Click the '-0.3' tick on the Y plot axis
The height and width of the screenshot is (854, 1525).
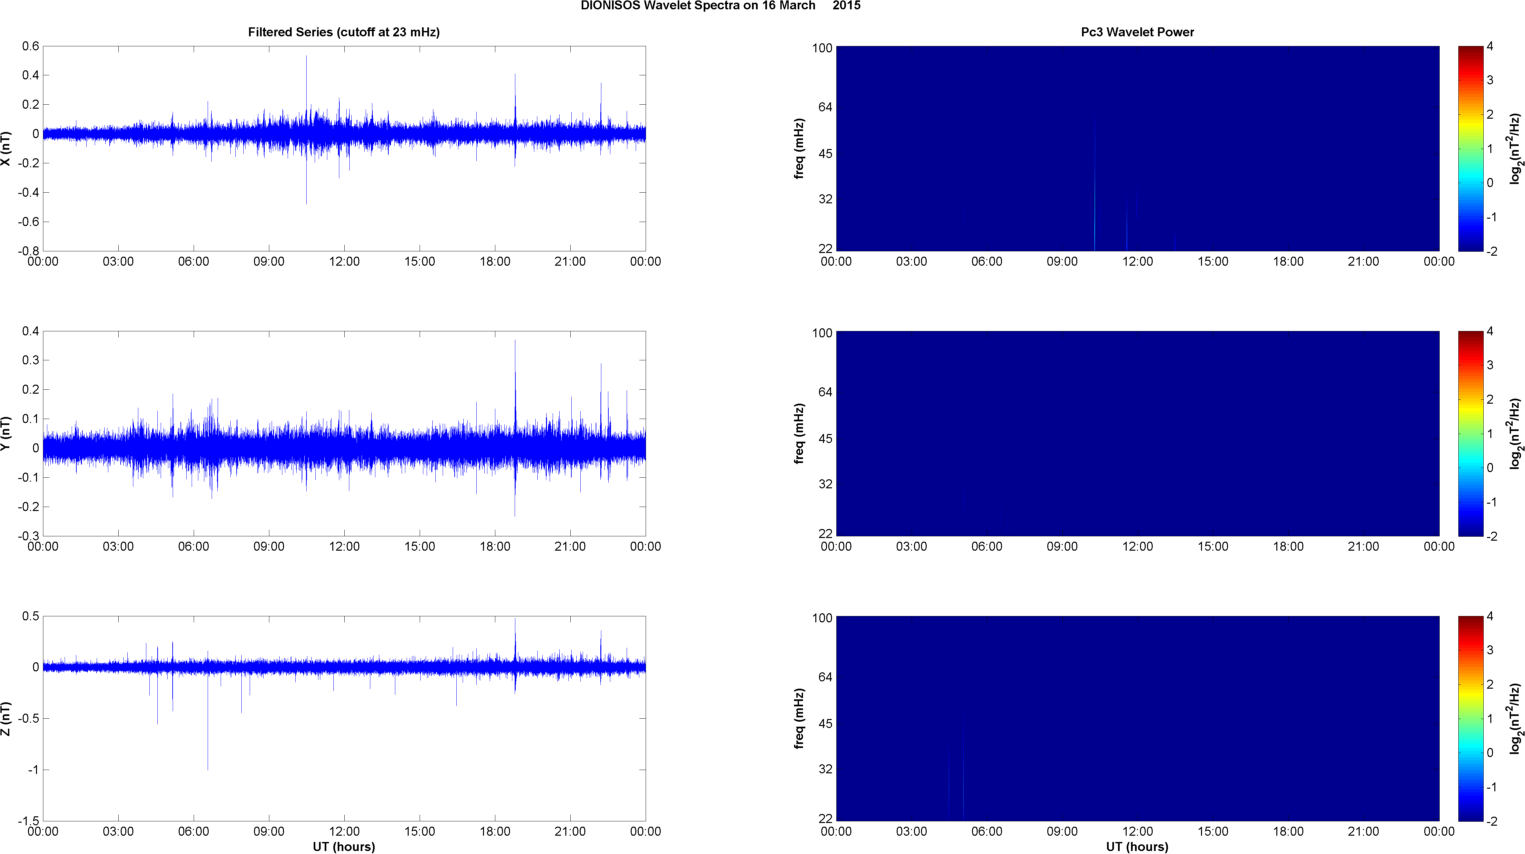coord(28,536)
